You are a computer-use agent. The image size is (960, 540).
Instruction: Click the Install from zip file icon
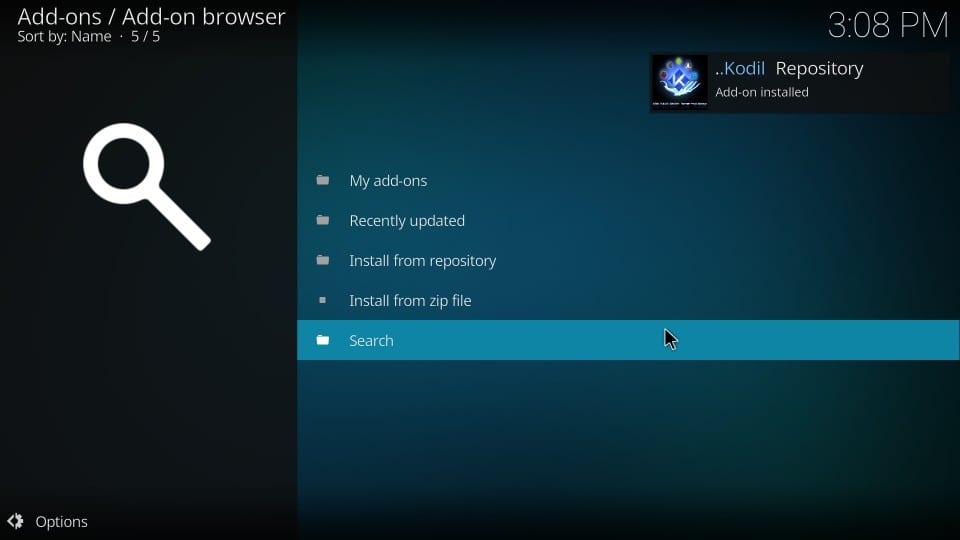point(323,300)
